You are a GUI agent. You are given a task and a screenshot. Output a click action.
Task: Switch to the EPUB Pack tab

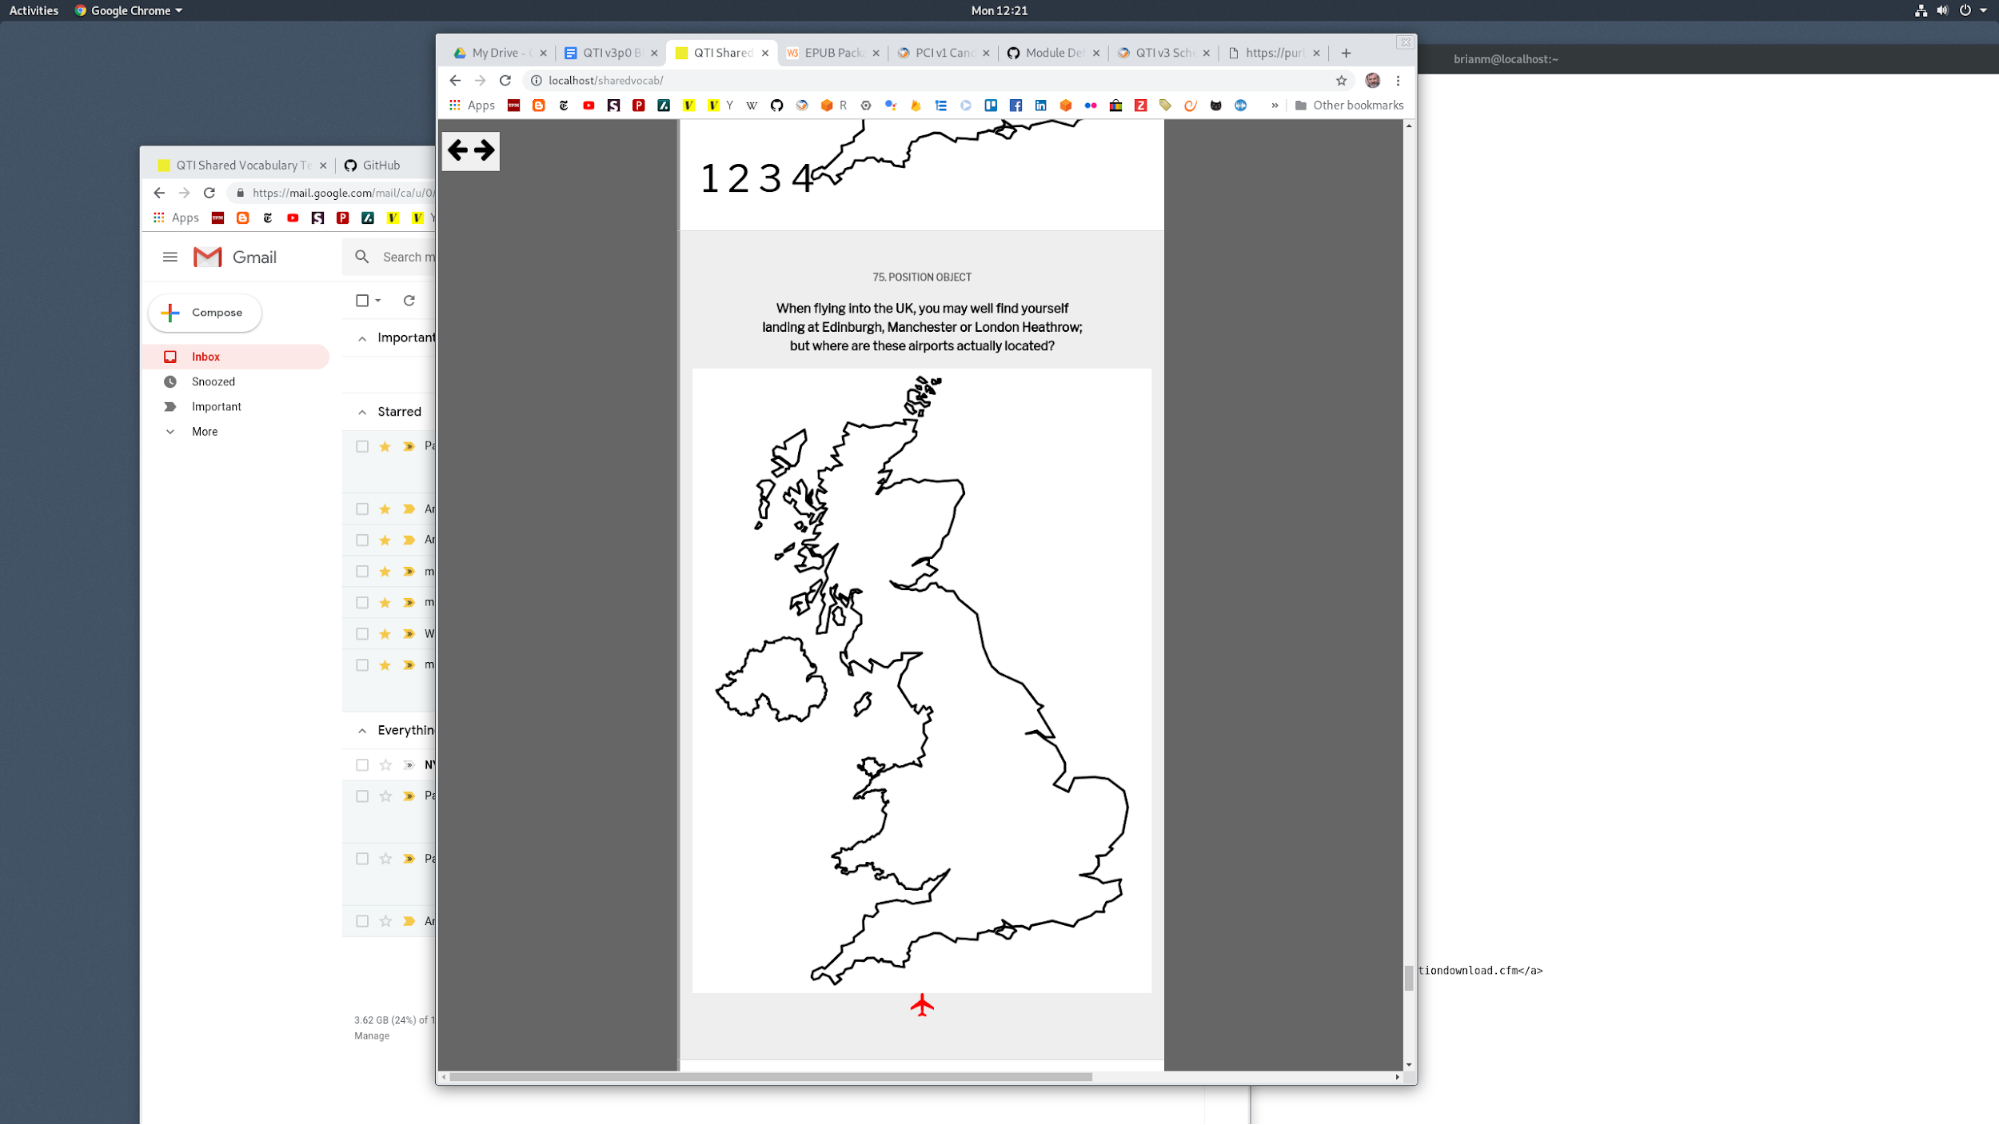point(831,53)
